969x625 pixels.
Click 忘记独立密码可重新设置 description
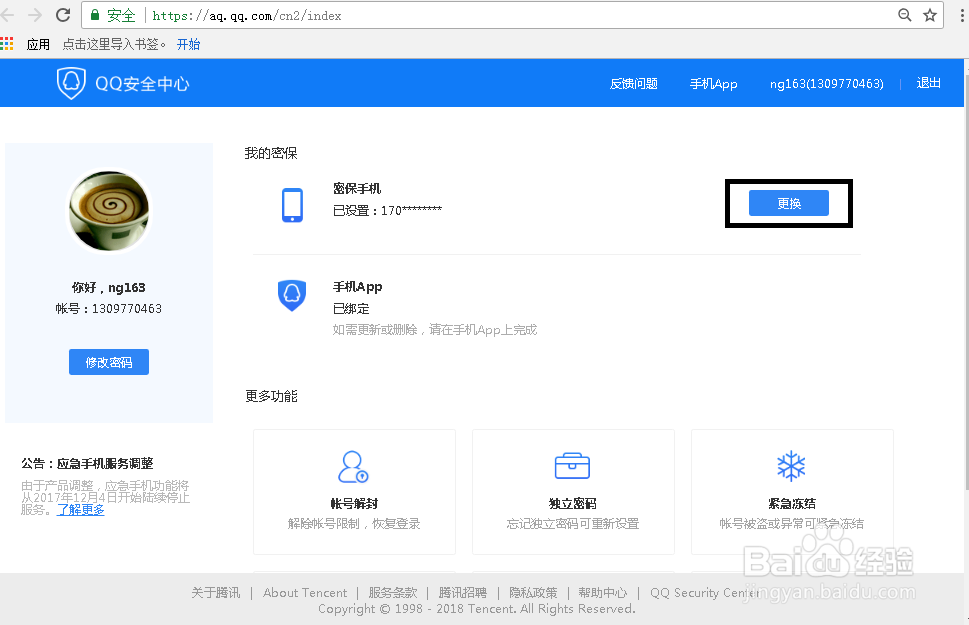click(573, 524)
